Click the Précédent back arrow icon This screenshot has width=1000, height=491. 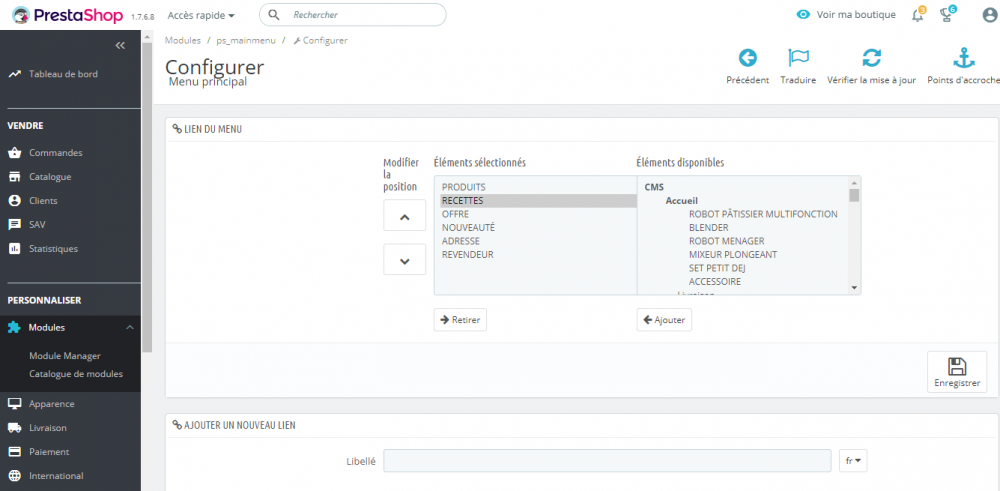click(x=747, y=58)
